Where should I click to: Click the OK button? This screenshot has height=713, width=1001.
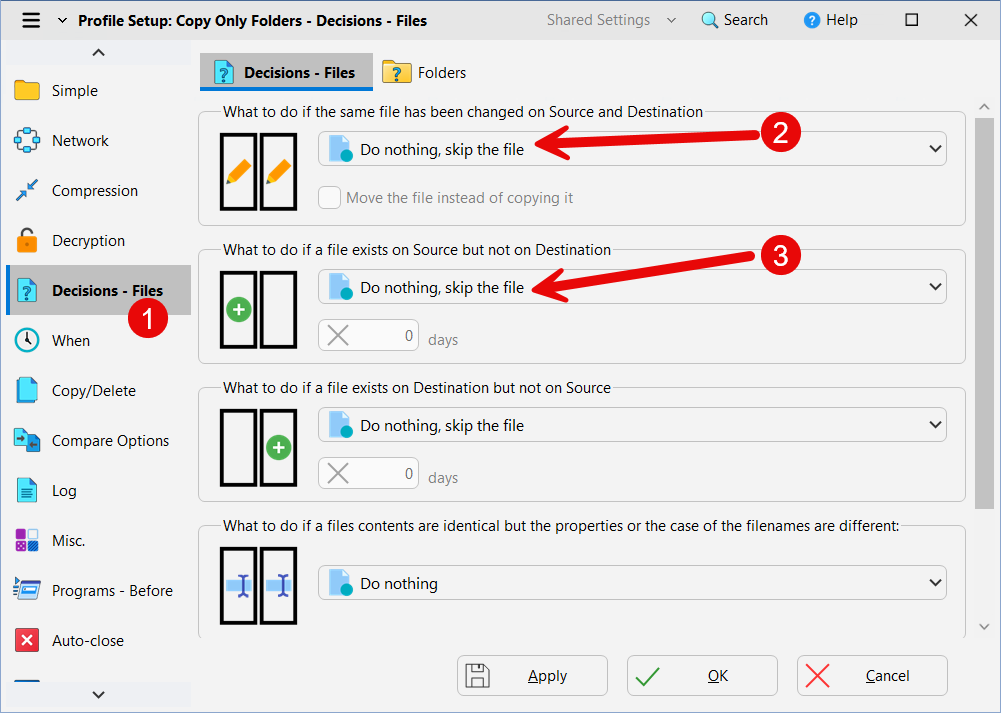(702, 675)
